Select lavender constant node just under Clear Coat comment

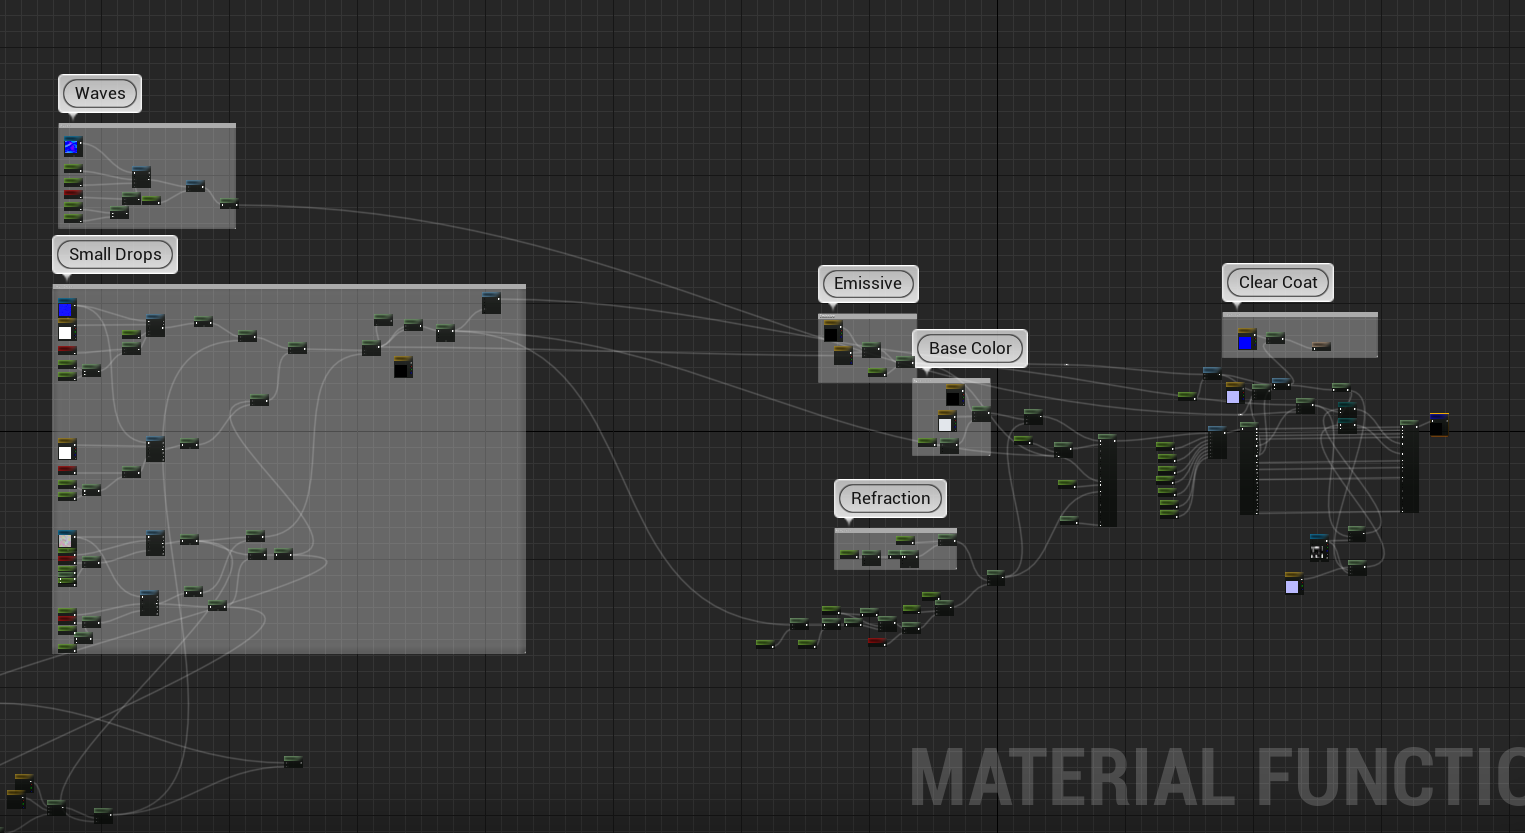tap(1234, 393)
